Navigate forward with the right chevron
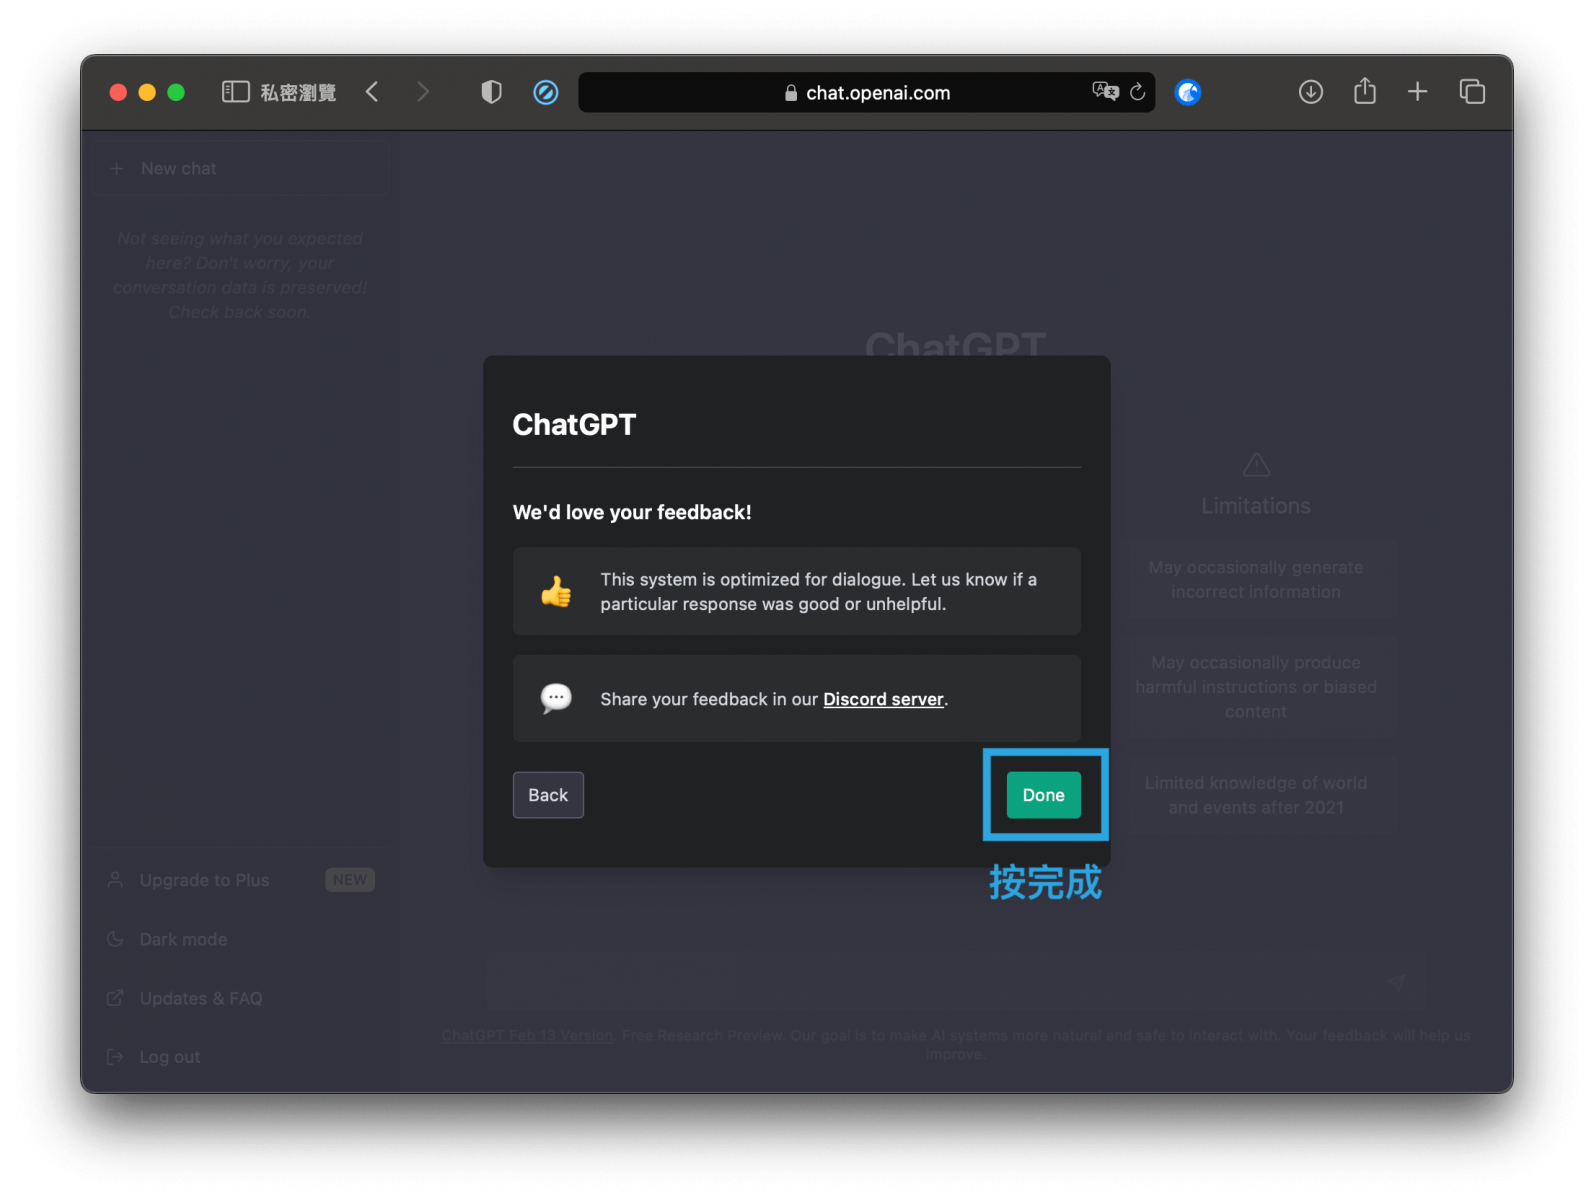This screenshot has height=1200, width=1594. (423, 92)
